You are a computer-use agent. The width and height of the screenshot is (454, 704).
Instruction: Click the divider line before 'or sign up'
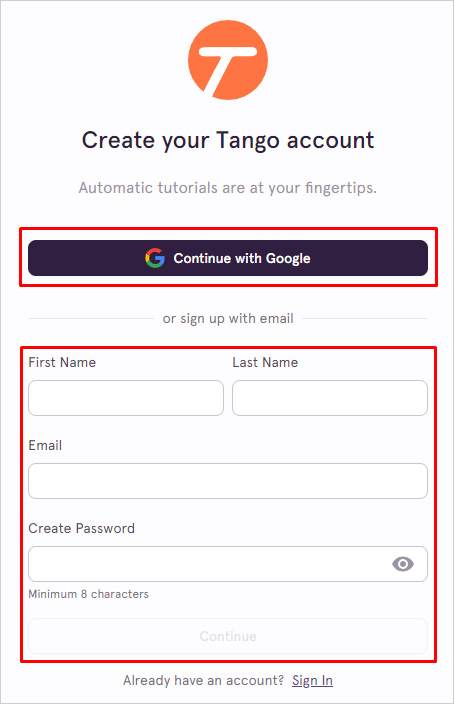(91, 319)
